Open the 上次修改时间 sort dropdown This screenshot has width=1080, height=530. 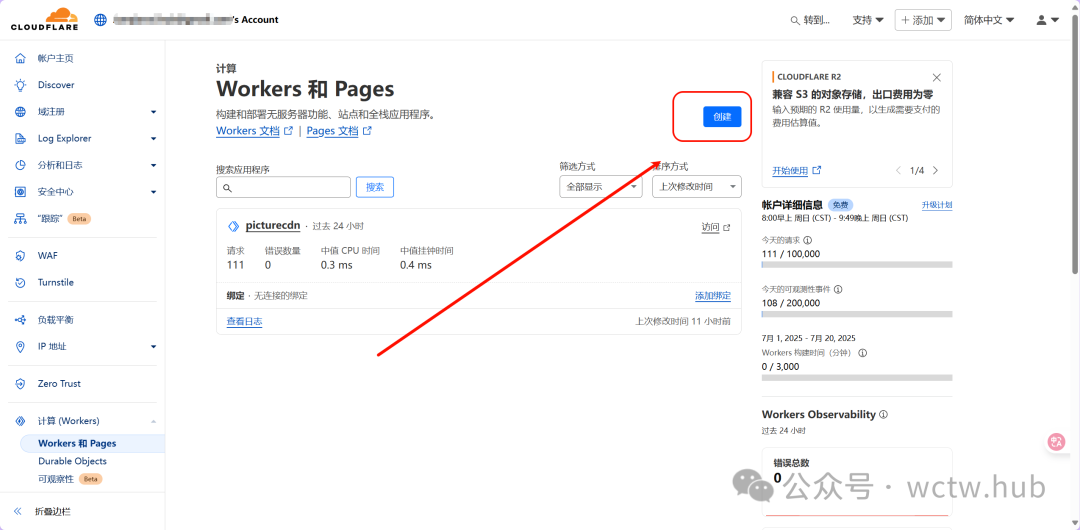[x=696, y=187]
